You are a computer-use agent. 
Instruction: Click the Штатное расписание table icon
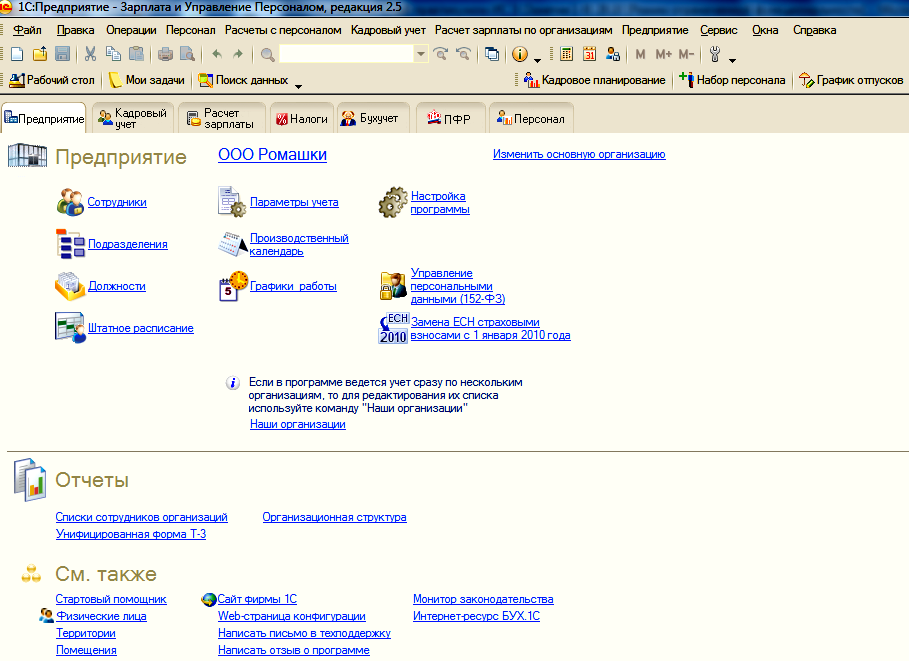click(70, 328)
